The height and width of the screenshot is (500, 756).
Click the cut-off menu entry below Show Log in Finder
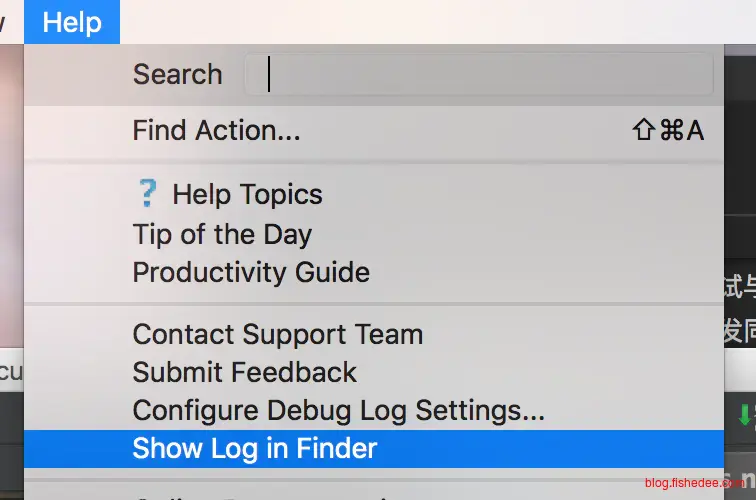tap(300, 494)
